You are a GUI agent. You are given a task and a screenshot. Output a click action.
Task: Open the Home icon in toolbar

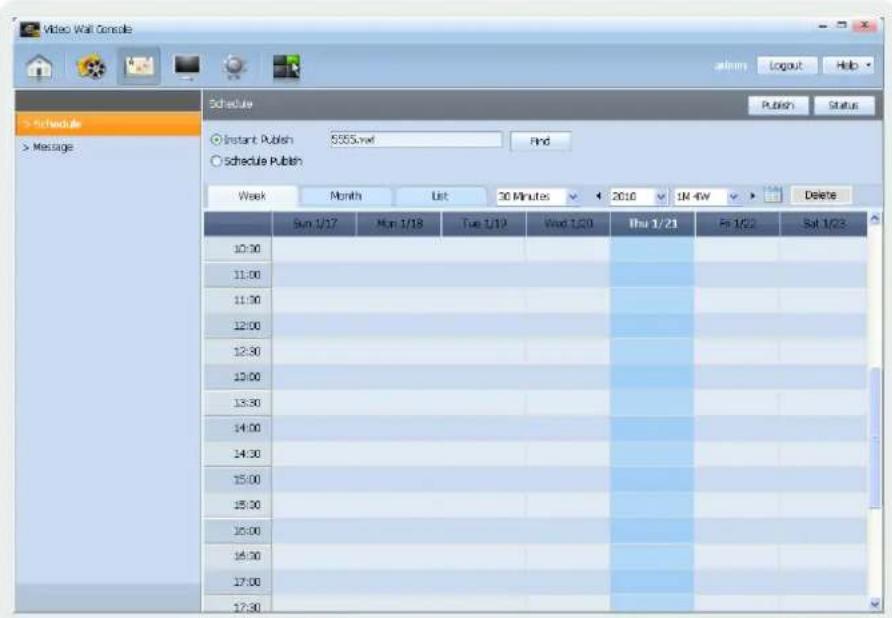click(x=39, y=67)
